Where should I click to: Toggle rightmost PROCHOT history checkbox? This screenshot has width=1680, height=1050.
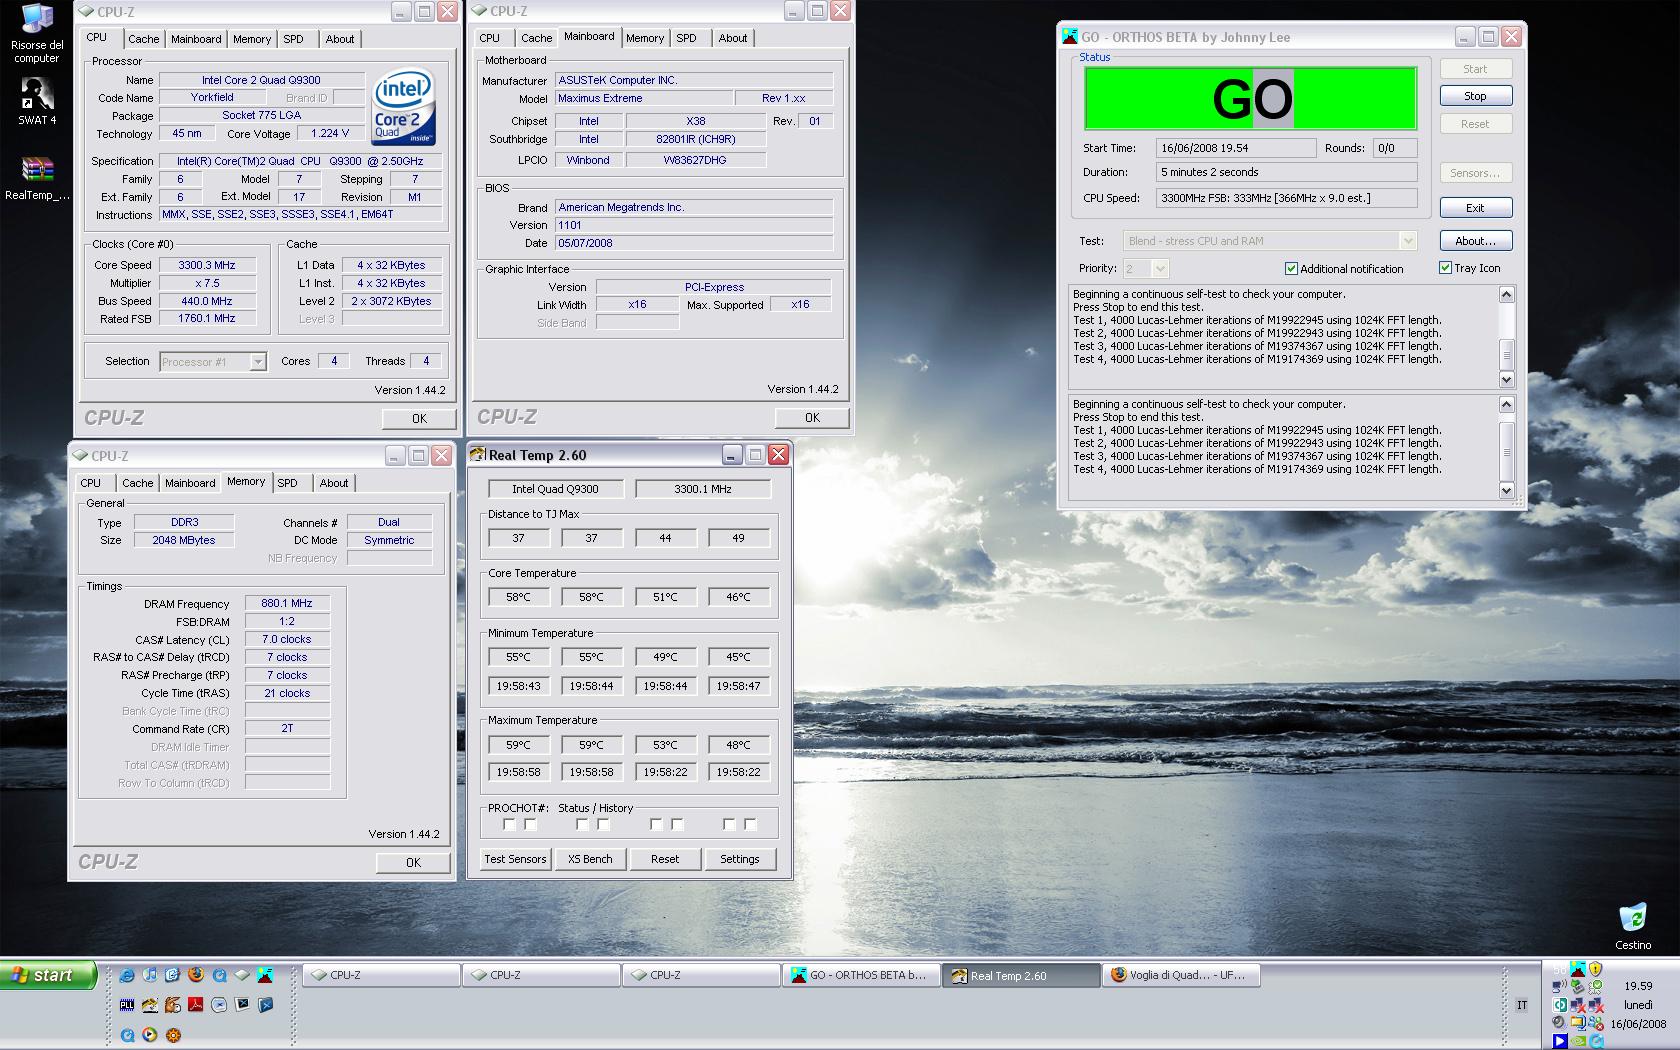click(750, 824)
